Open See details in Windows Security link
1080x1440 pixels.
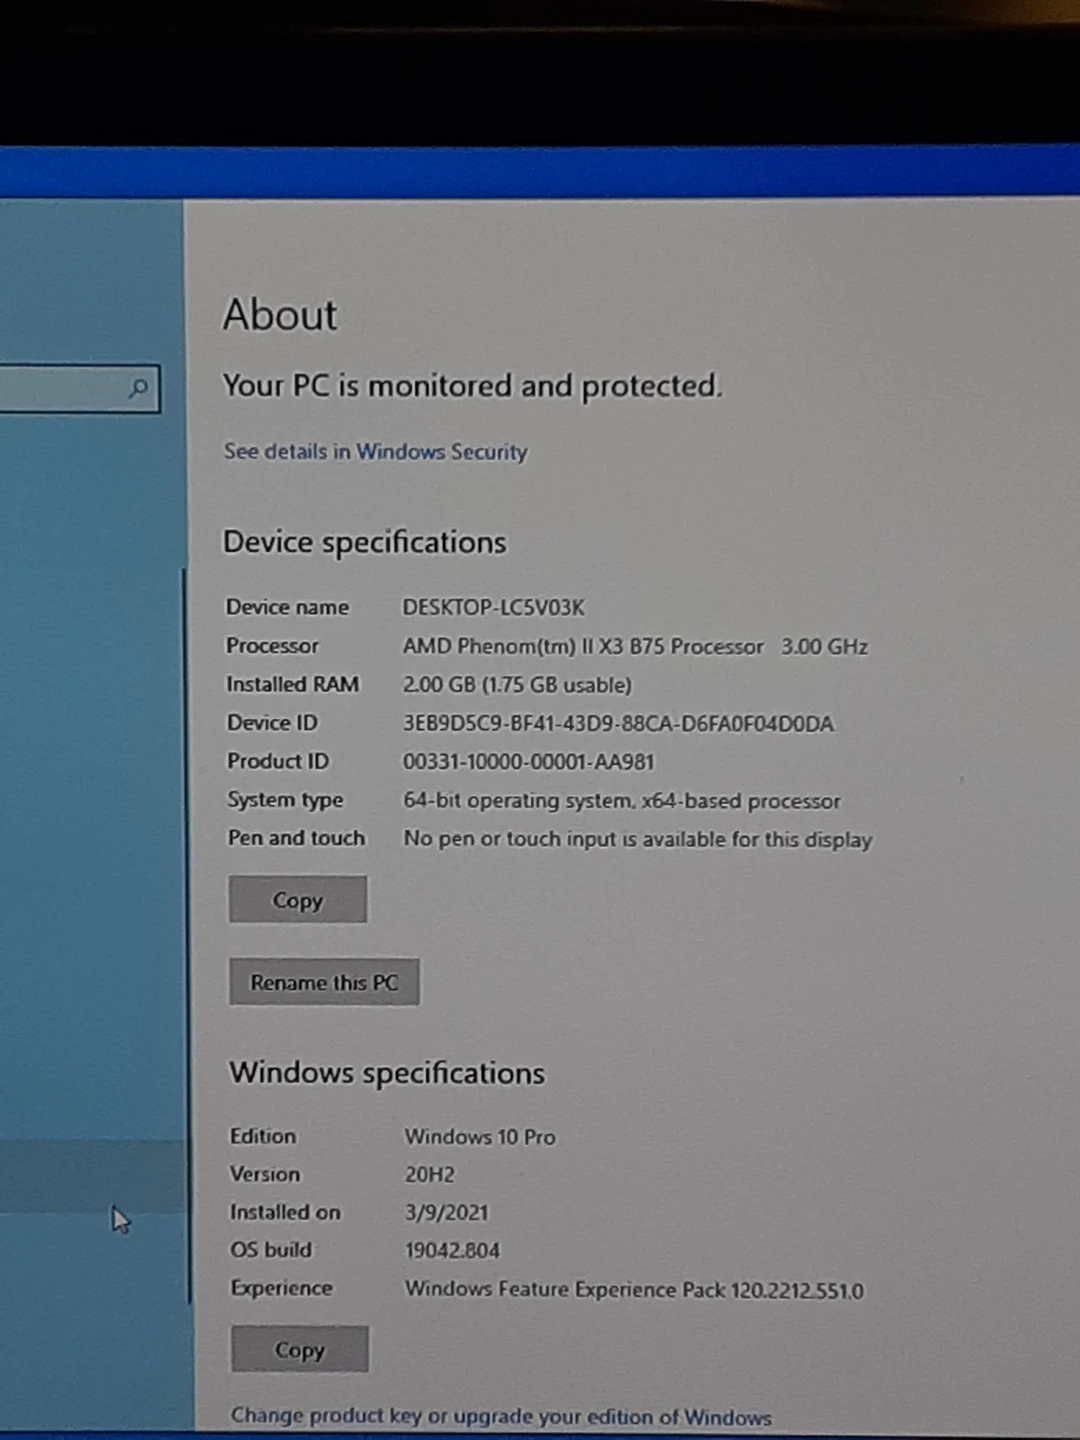tap(375, 452)
